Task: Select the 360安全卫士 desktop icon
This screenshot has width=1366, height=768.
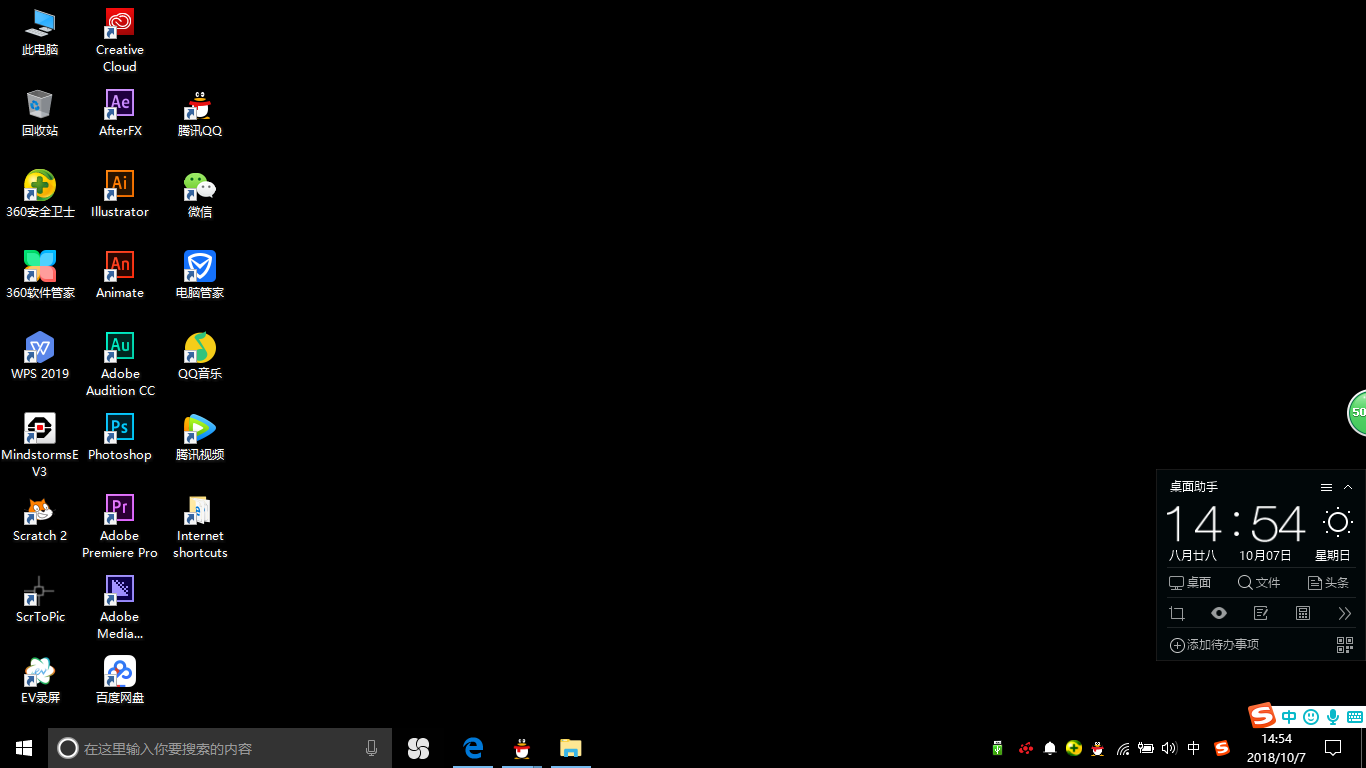Action: [40, 195]
